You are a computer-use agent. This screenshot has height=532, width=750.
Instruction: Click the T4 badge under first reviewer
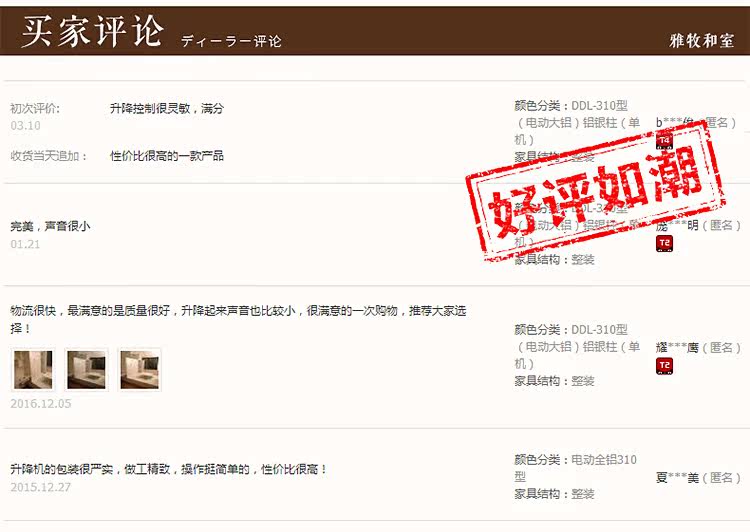[664, 141]
